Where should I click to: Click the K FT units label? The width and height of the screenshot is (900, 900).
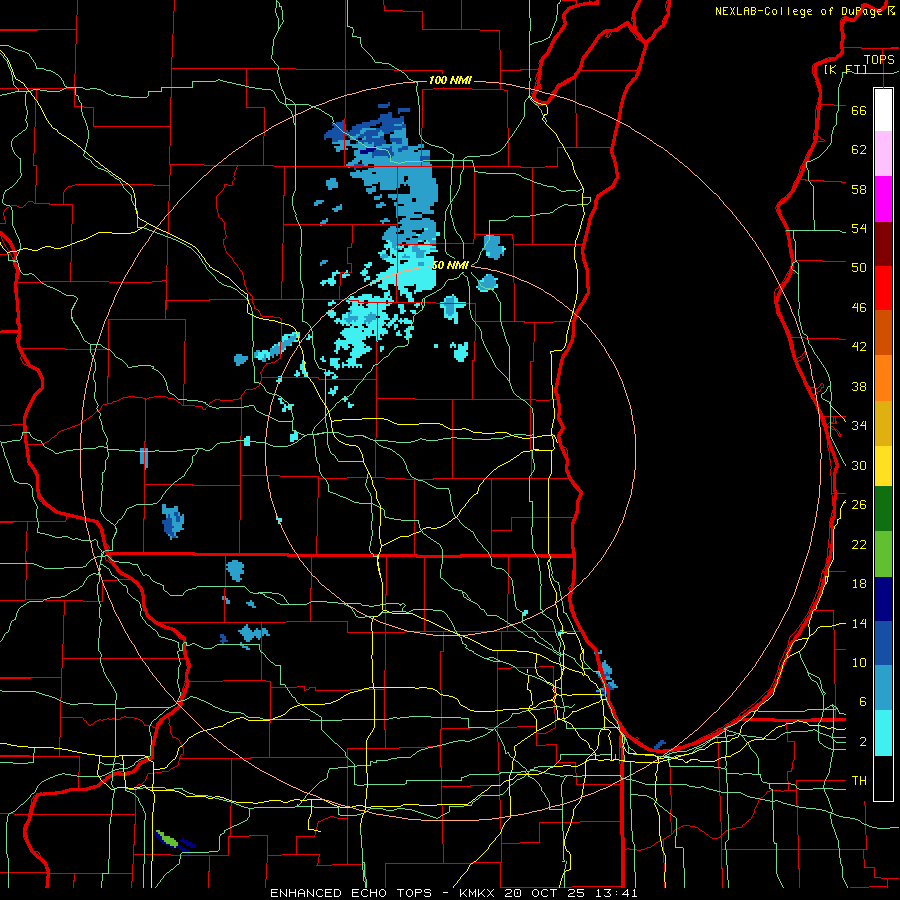point(845,70)
